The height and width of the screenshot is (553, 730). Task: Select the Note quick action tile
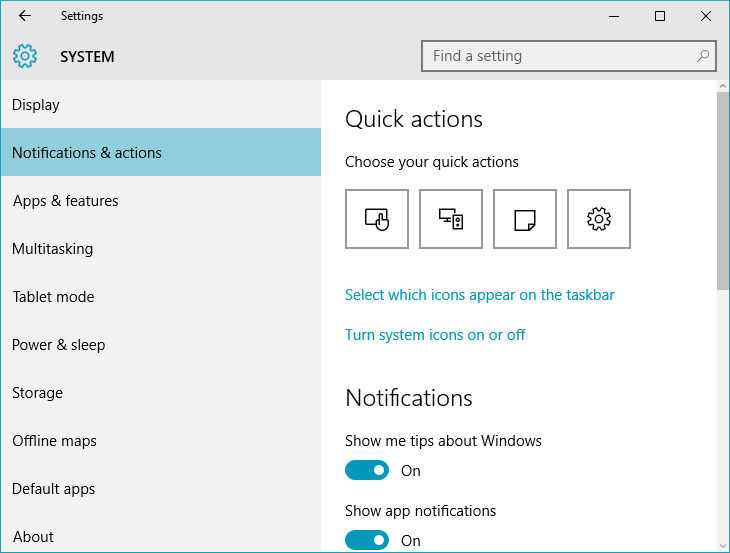525,219
